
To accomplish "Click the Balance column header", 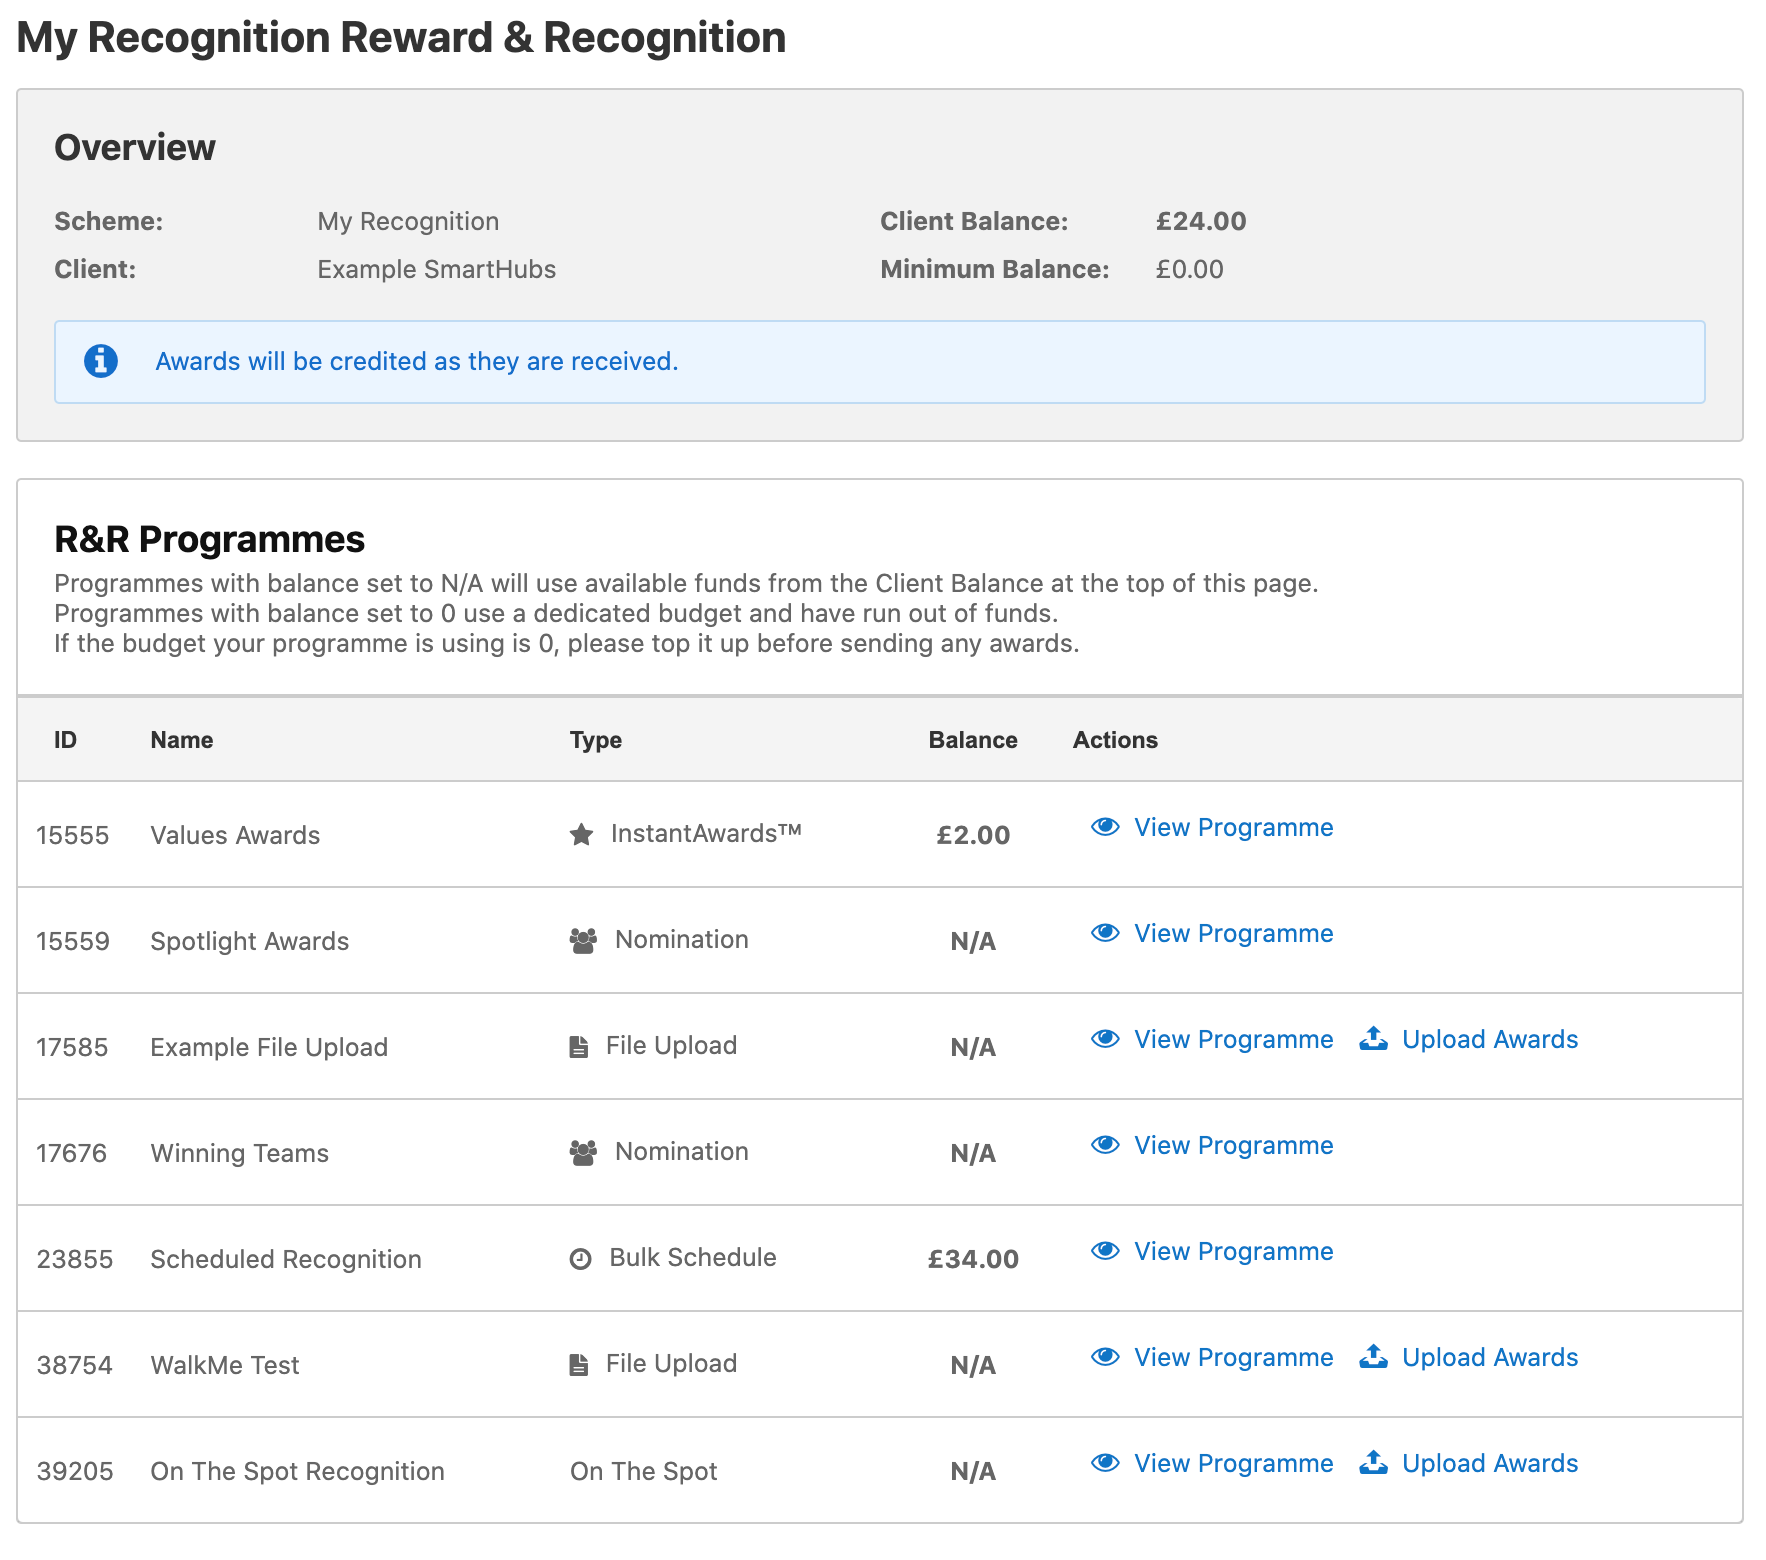I will (x=973, y=740).
